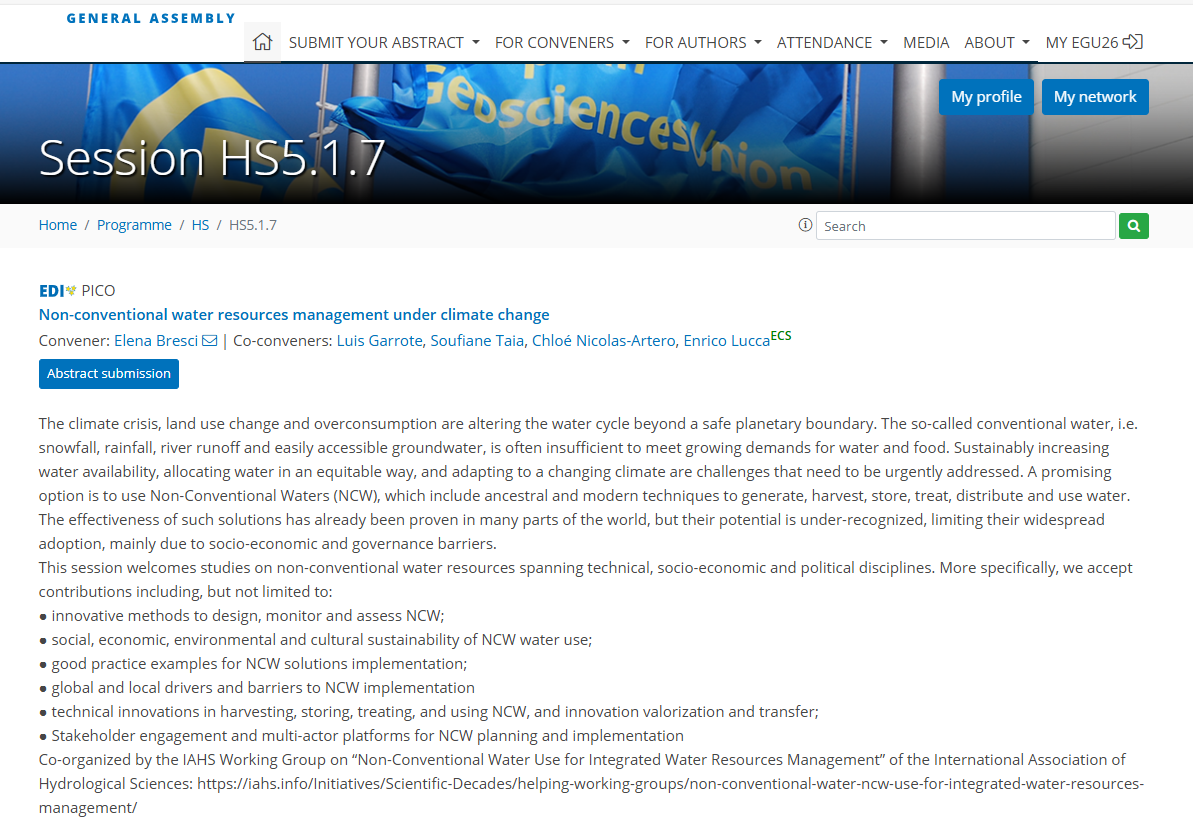Go to the home icon in navbar
The image size is (1193, 825).
pyautogui.click(x=262, y=42)
